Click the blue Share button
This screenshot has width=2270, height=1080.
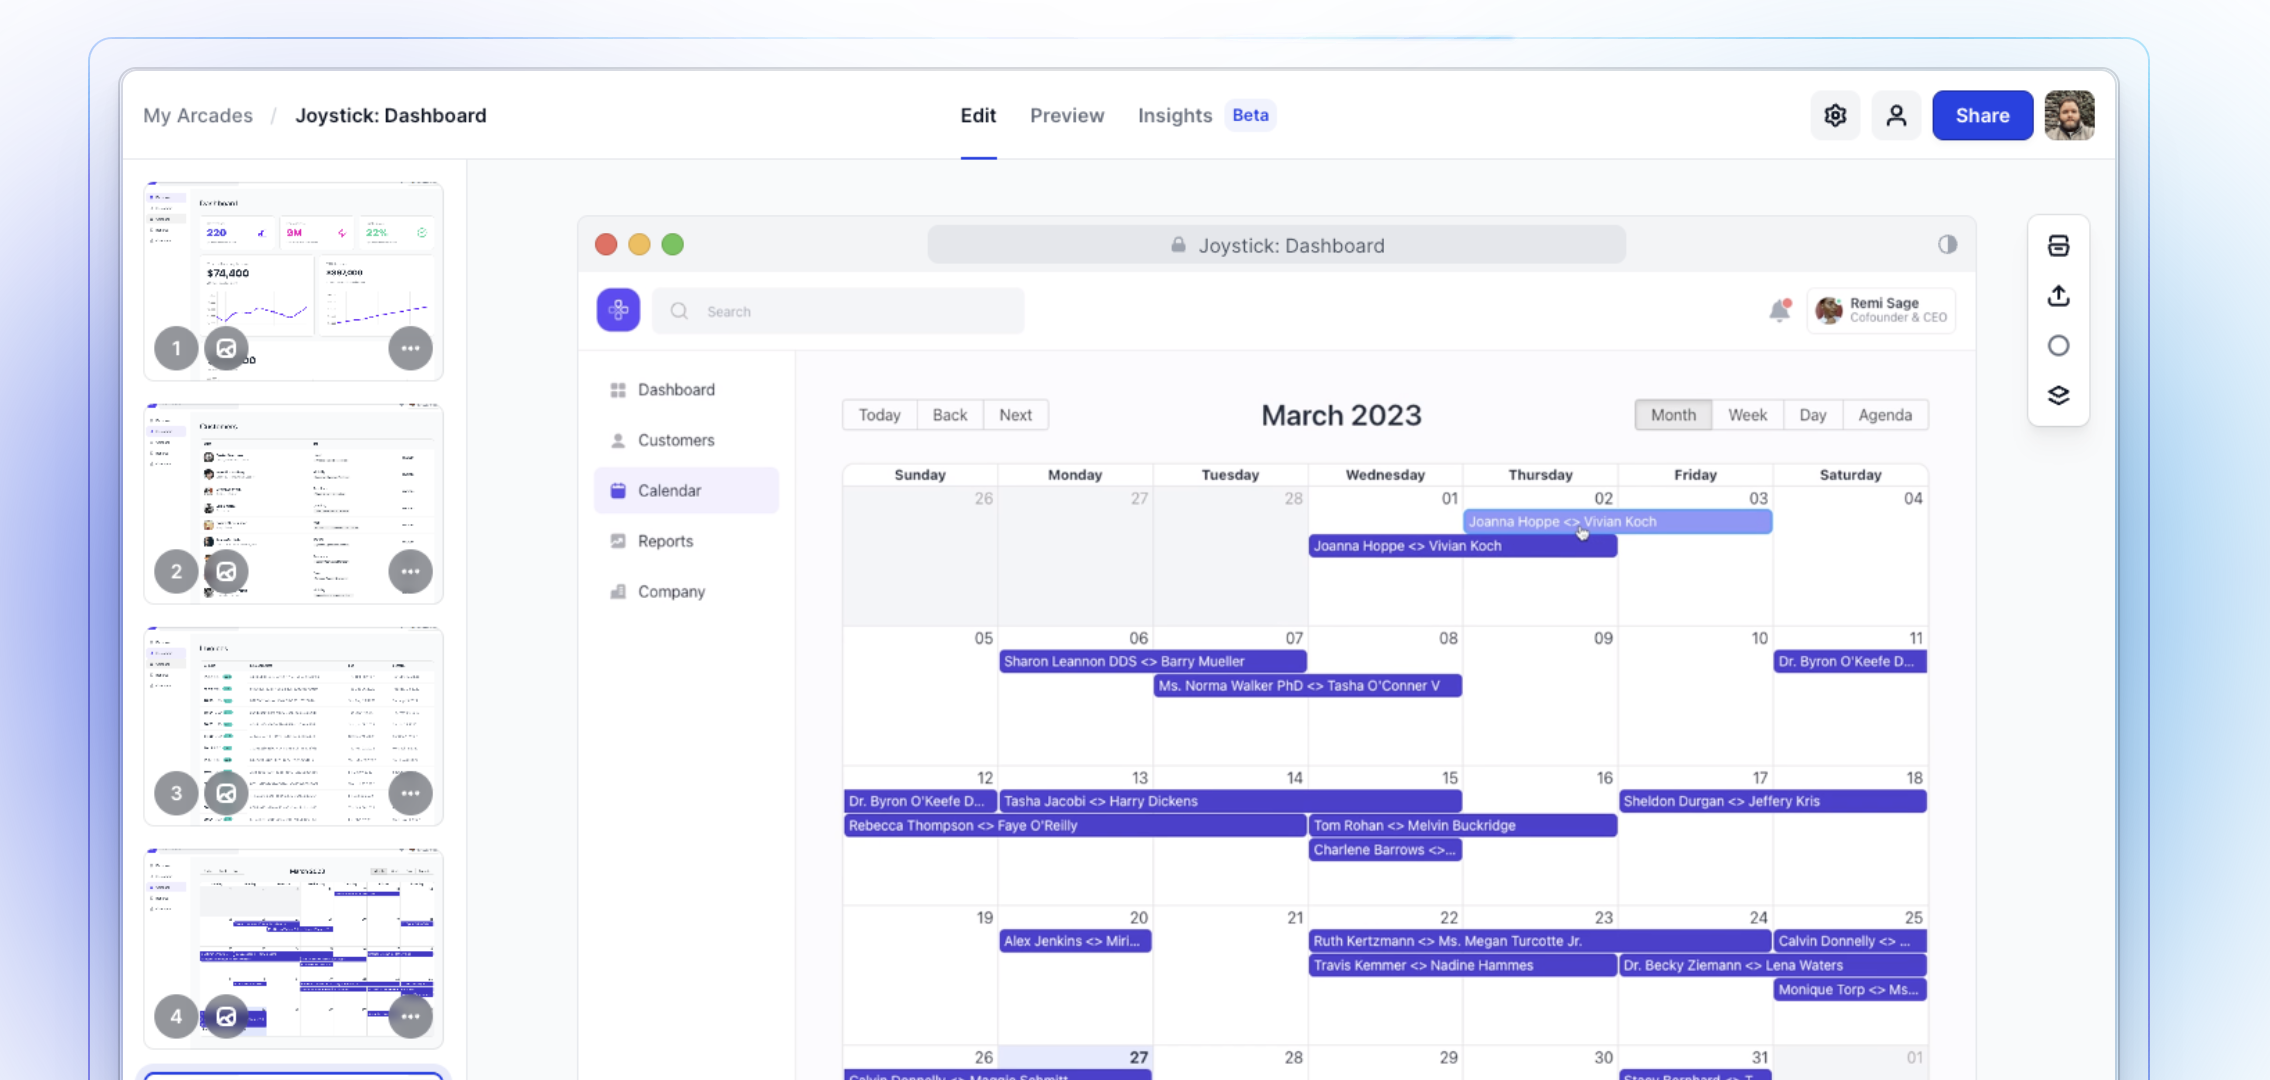[1982, 116]
